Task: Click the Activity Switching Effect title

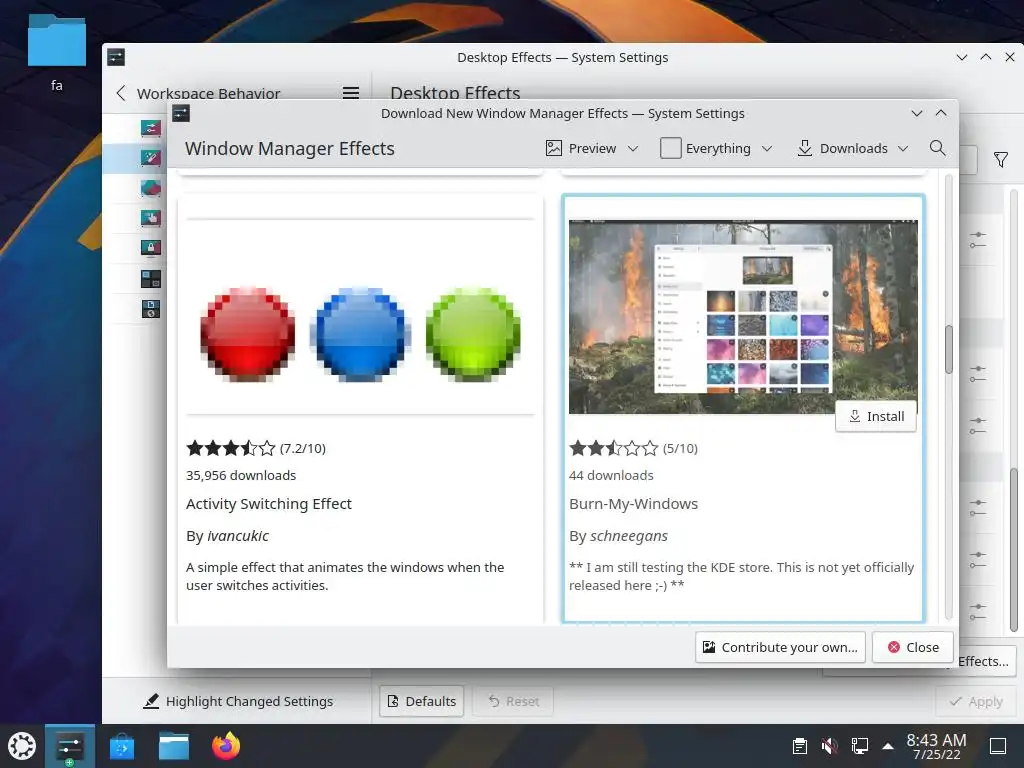Action: tap(268, 504)
